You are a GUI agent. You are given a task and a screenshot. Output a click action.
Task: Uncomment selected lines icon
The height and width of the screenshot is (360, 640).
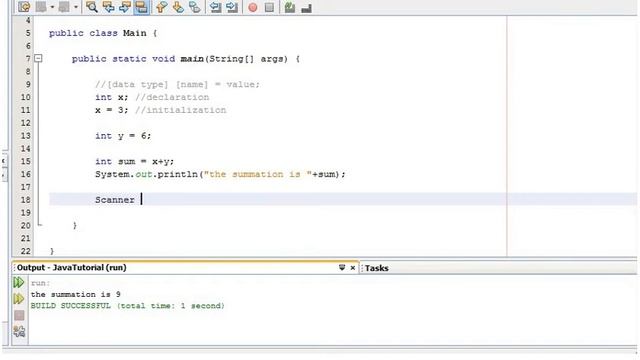coord(307,7)
